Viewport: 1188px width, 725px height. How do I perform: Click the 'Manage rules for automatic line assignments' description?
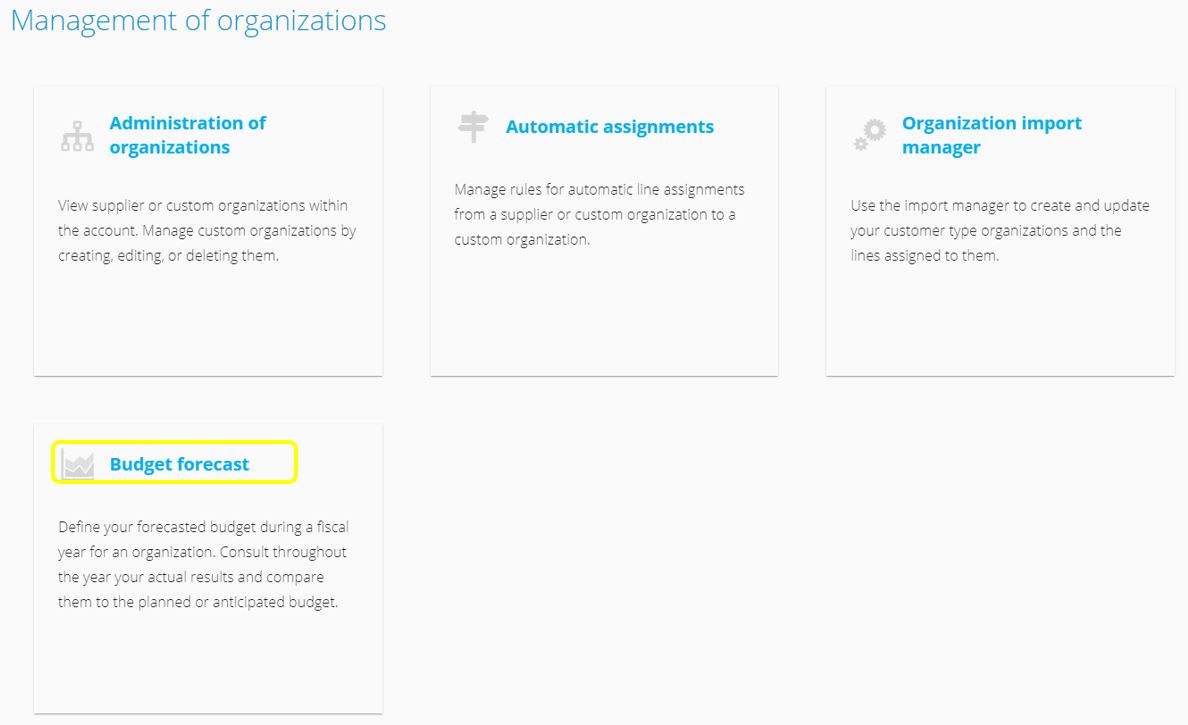click(599, 214)
